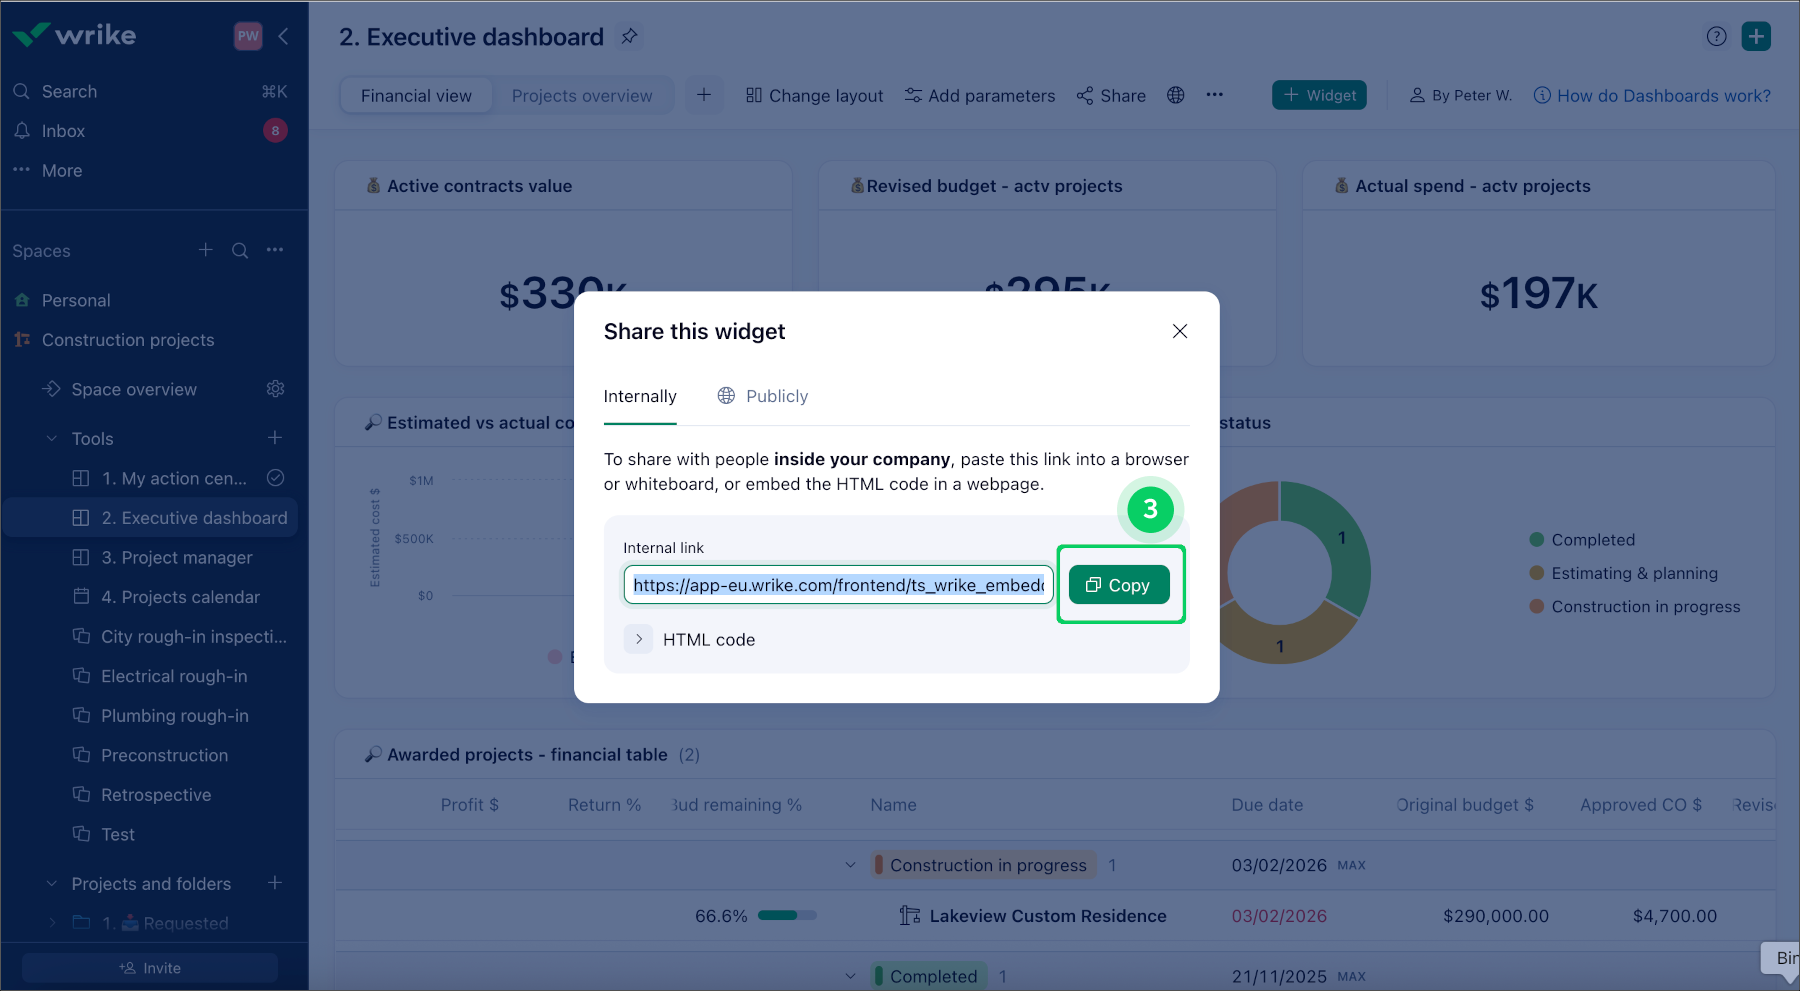
Task: Collapse the Tools section
Action: point(52,438)
